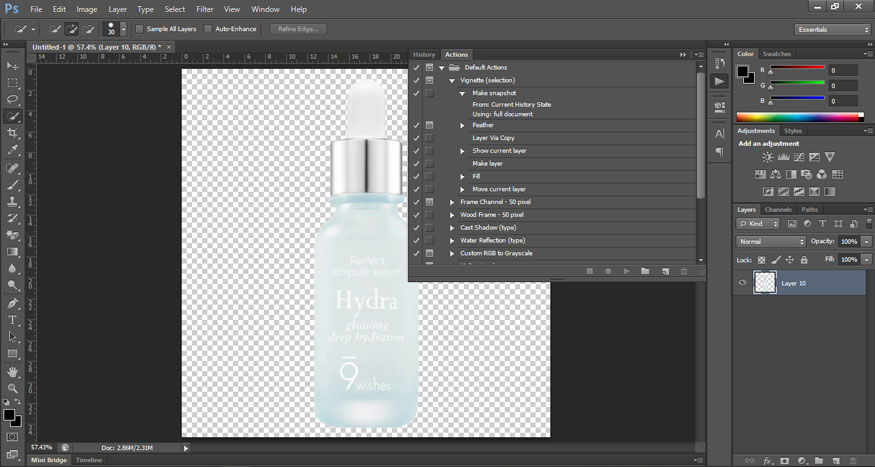Select the Lasso tool
This screenshot has width=875, height=467.
[x=13, y=100]
